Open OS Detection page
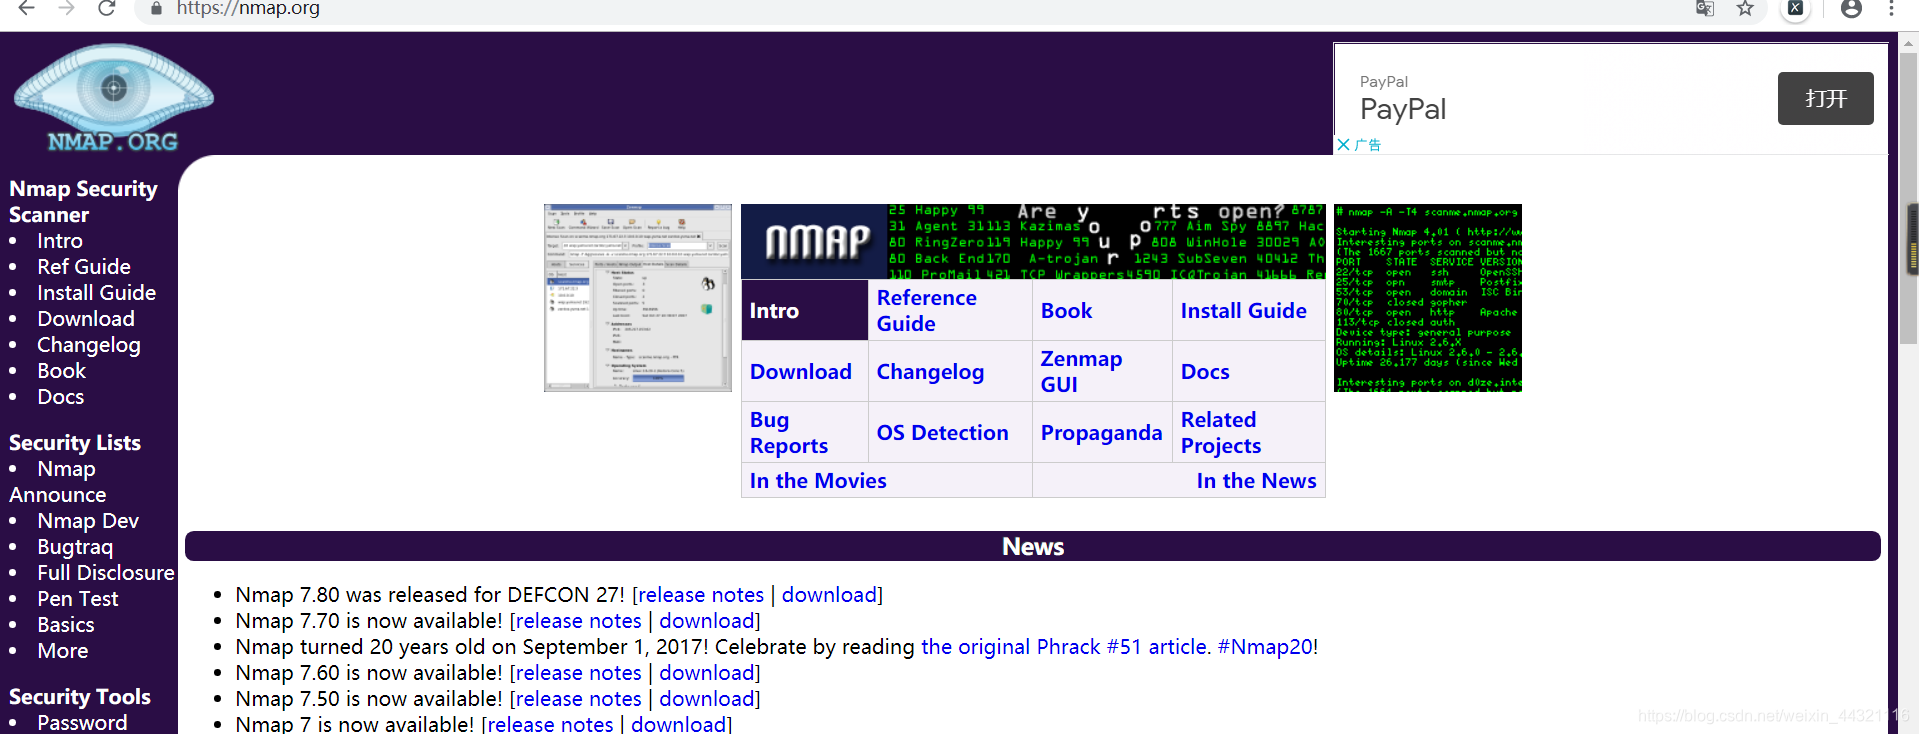 point(942,433)
